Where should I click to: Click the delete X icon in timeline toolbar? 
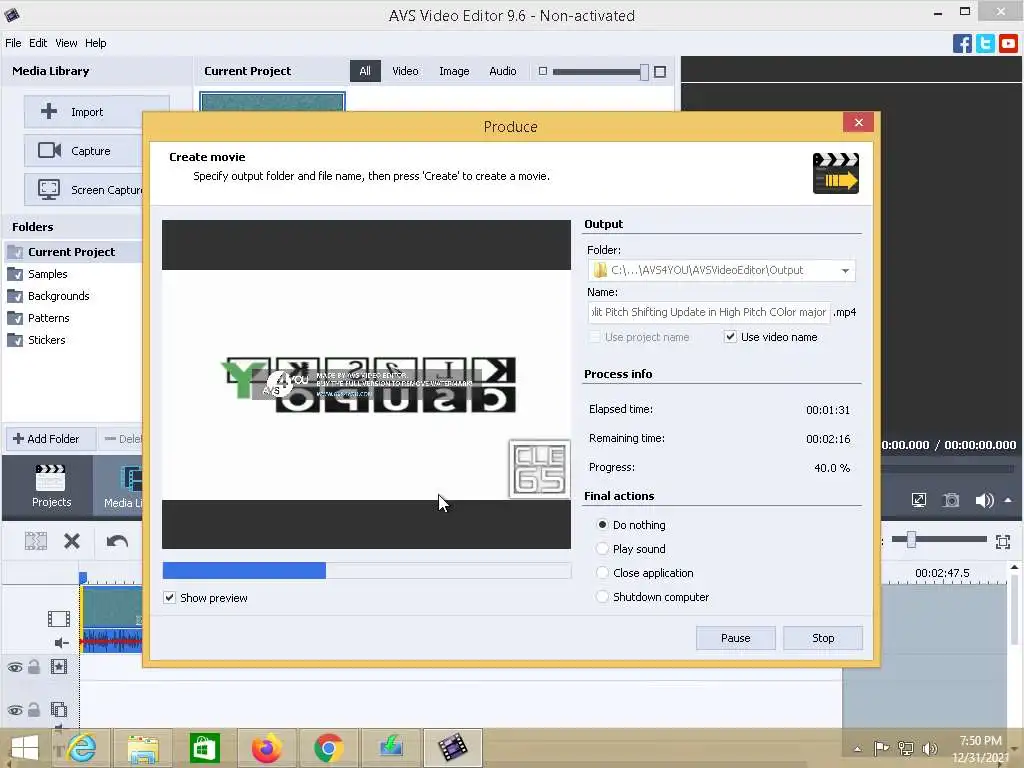pyautogui.click(x=72, y=541)
